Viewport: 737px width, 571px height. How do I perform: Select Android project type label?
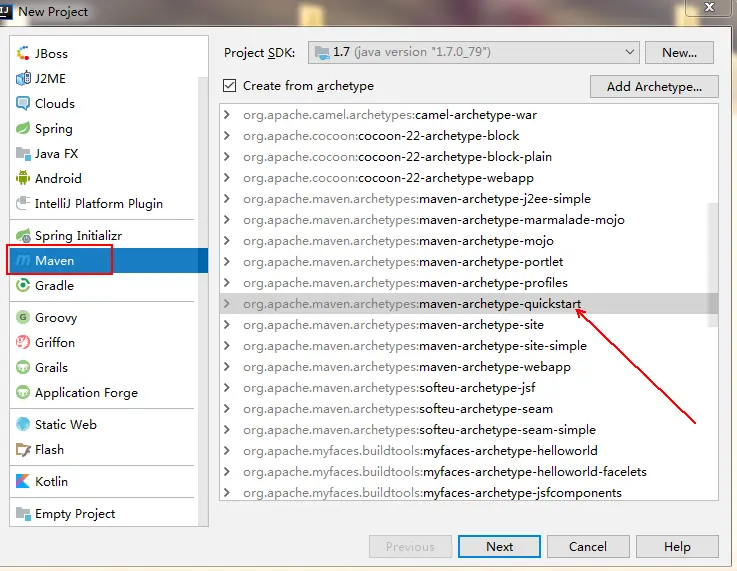click(58, 178)
